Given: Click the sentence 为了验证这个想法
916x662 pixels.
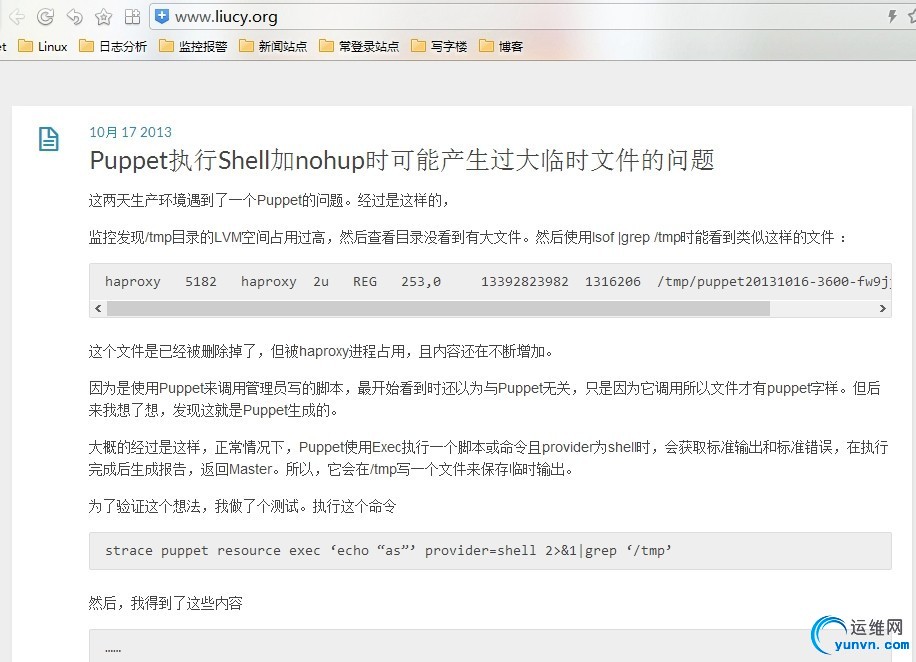Looking at the screenshot, I should pos(242,506).
